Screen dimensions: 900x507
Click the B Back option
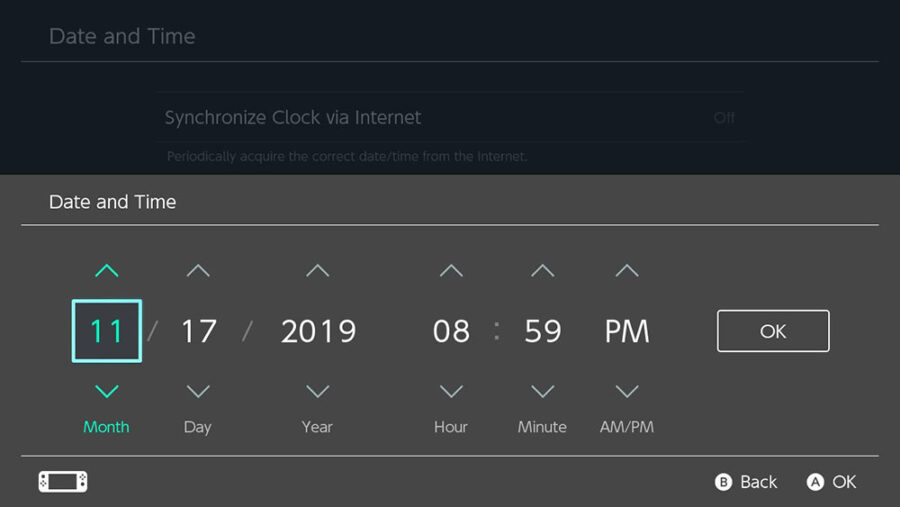pos(746,482)
